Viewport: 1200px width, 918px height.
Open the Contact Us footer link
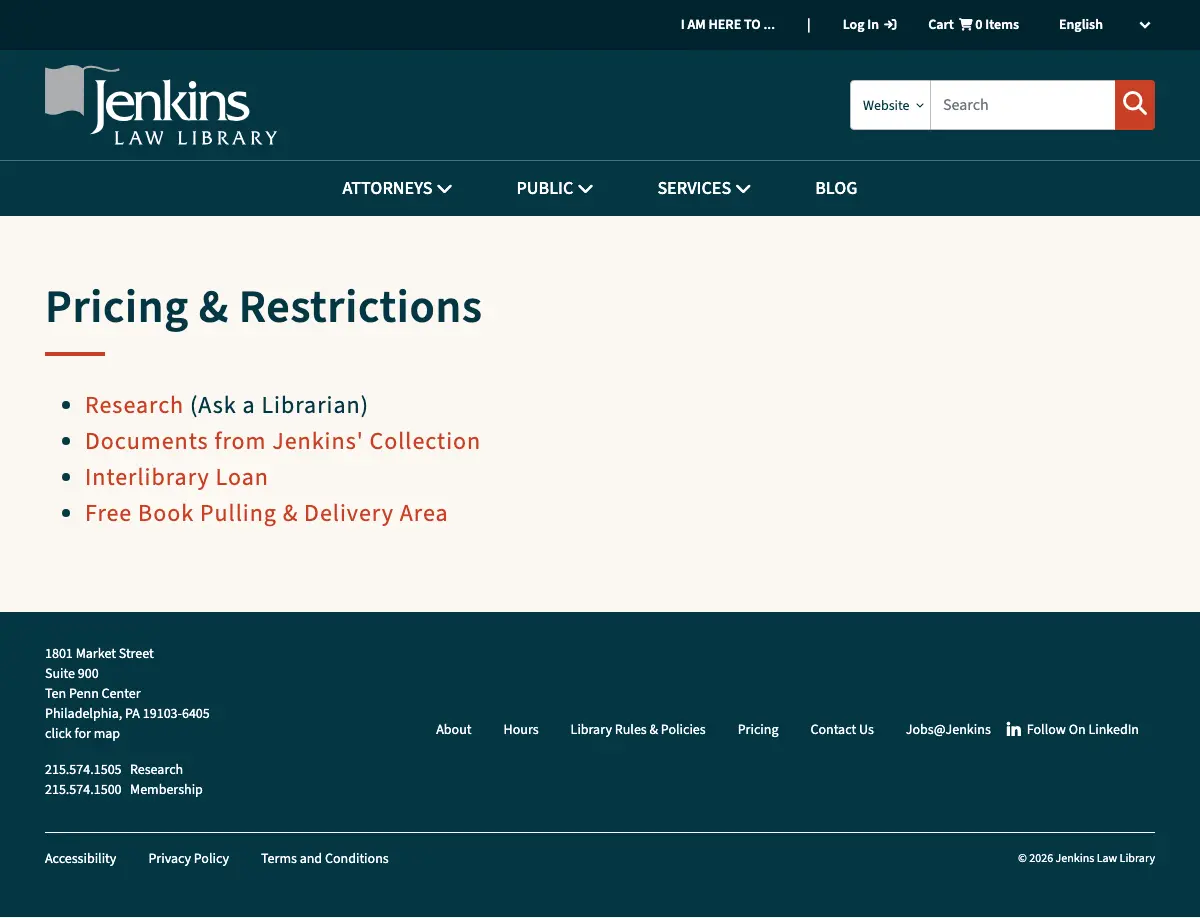pos(842,729)
